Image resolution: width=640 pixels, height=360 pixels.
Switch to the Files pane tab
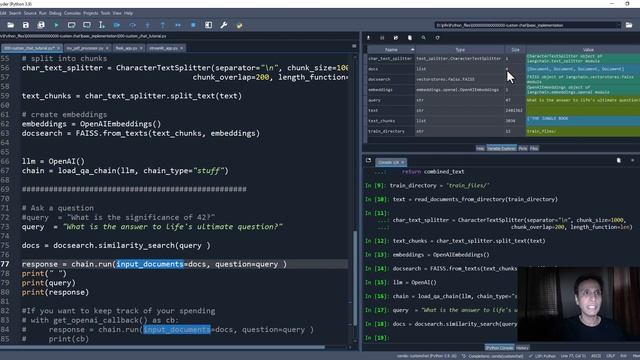(534, 149)
